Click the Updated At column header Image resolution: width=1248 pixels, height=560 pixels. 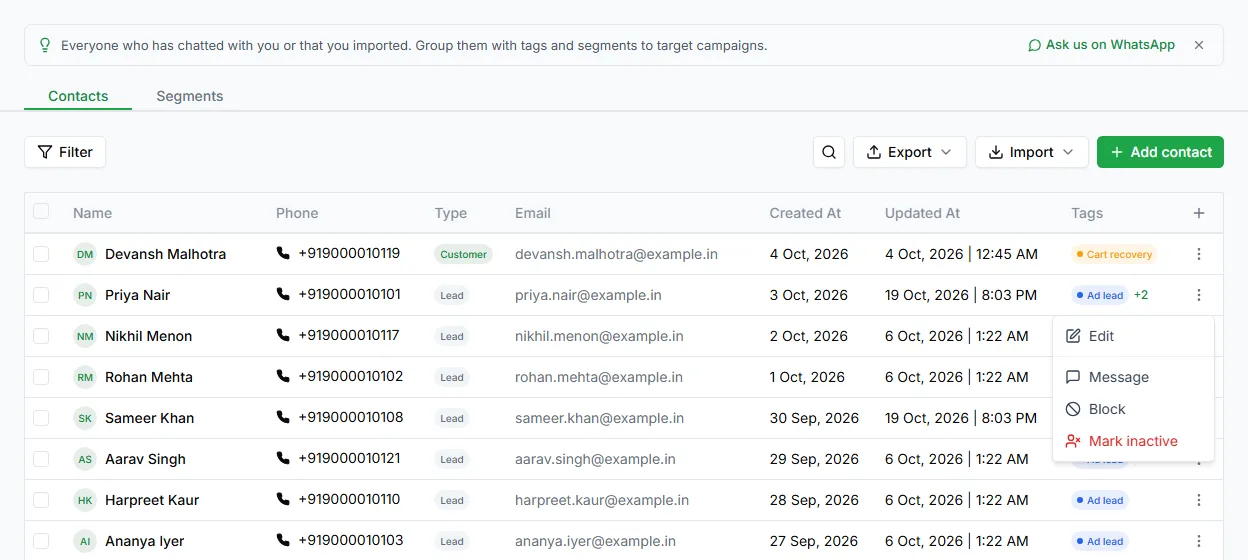(x=922, y=213)
